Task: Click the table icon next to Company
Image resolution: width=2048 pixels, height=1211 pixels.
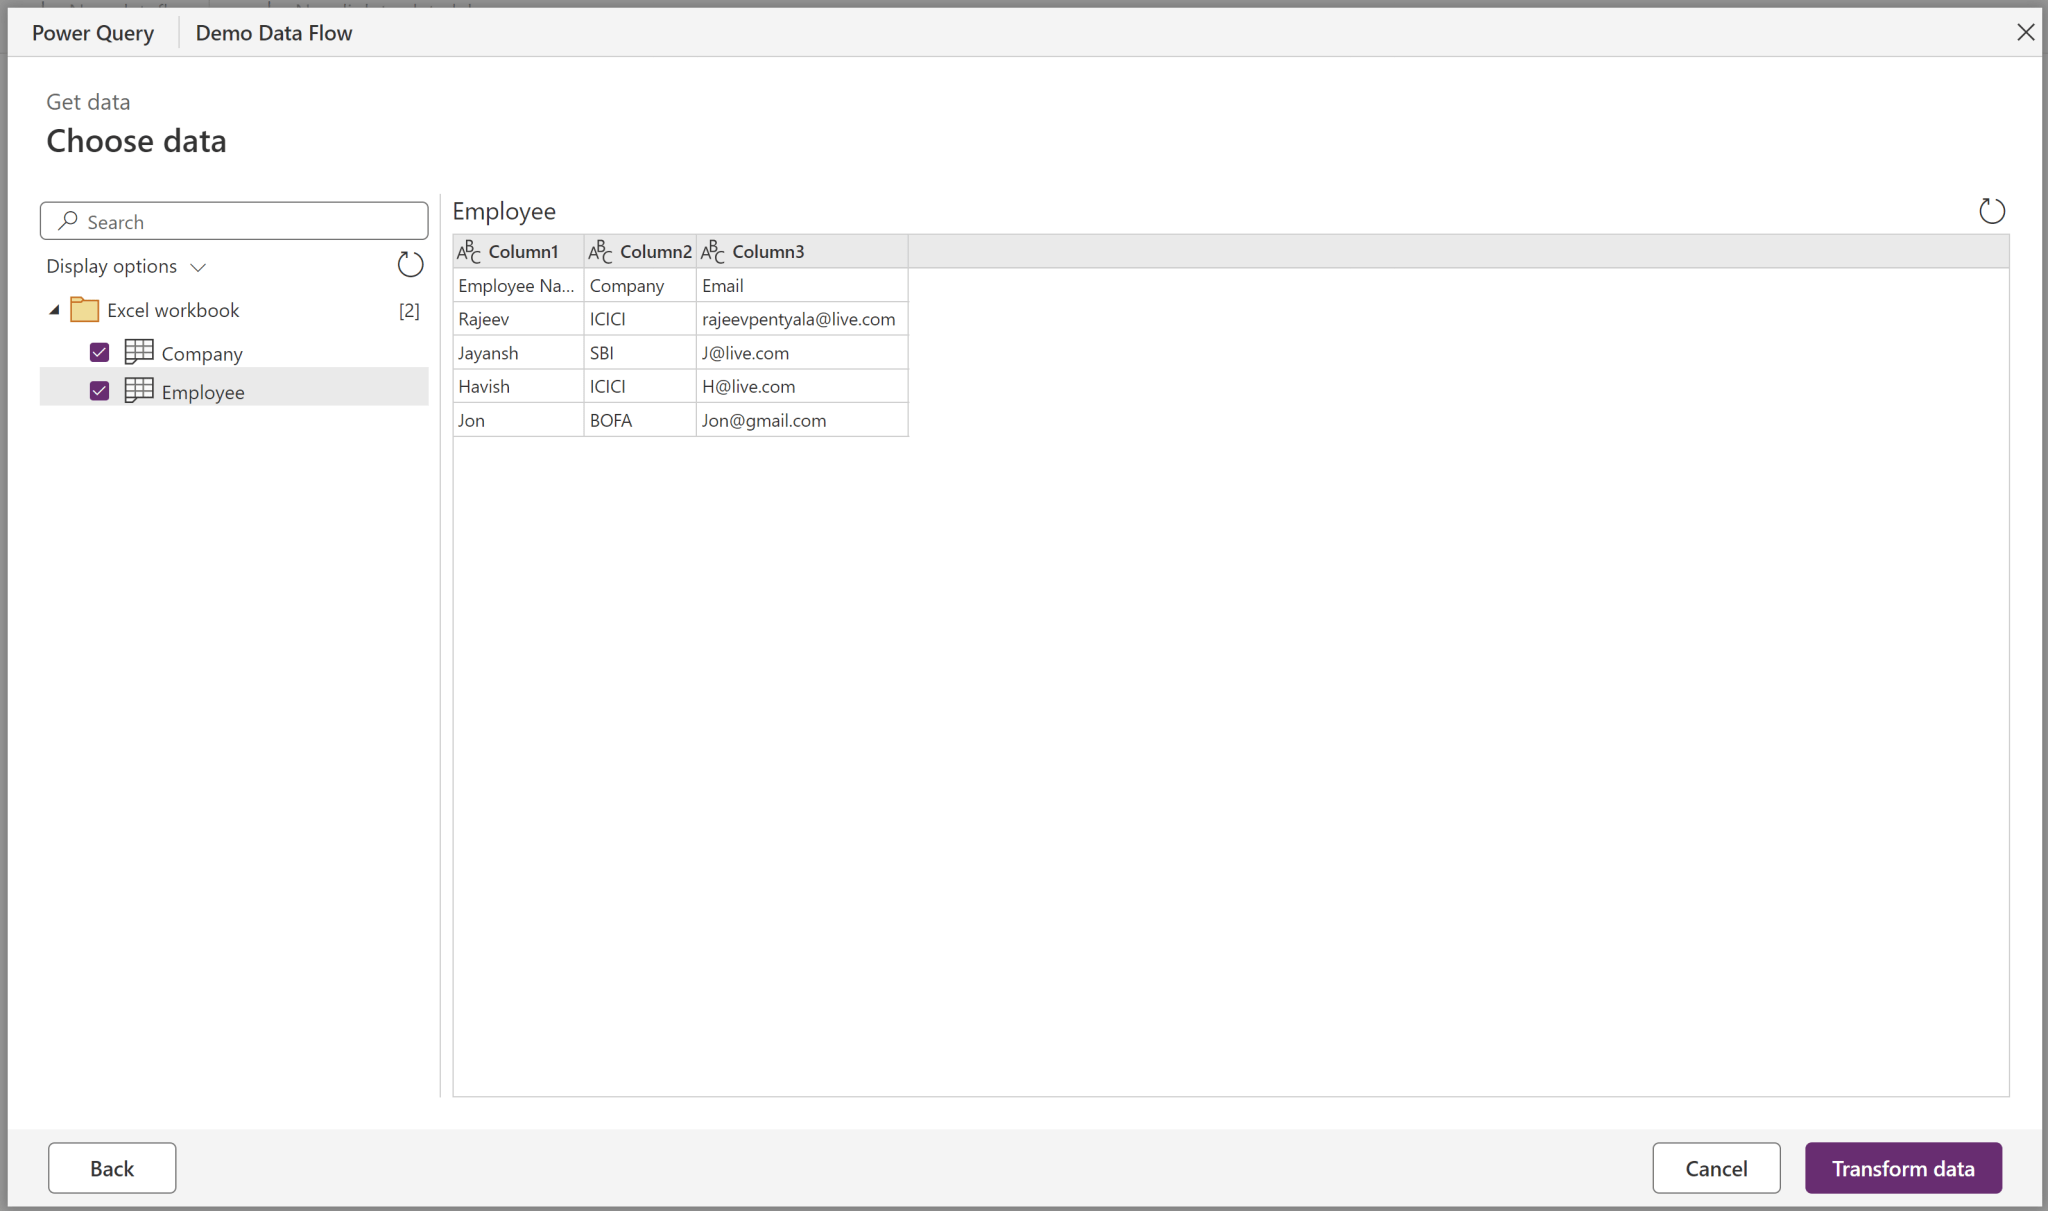Action: [139, 352]
